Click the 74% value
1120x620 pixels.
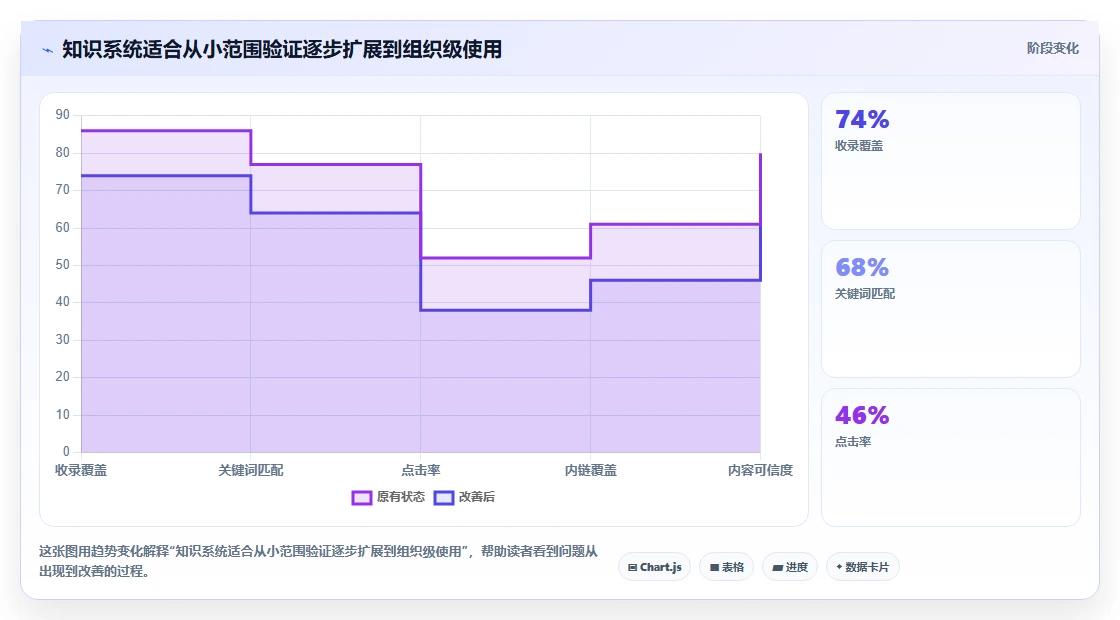(862, 119)
